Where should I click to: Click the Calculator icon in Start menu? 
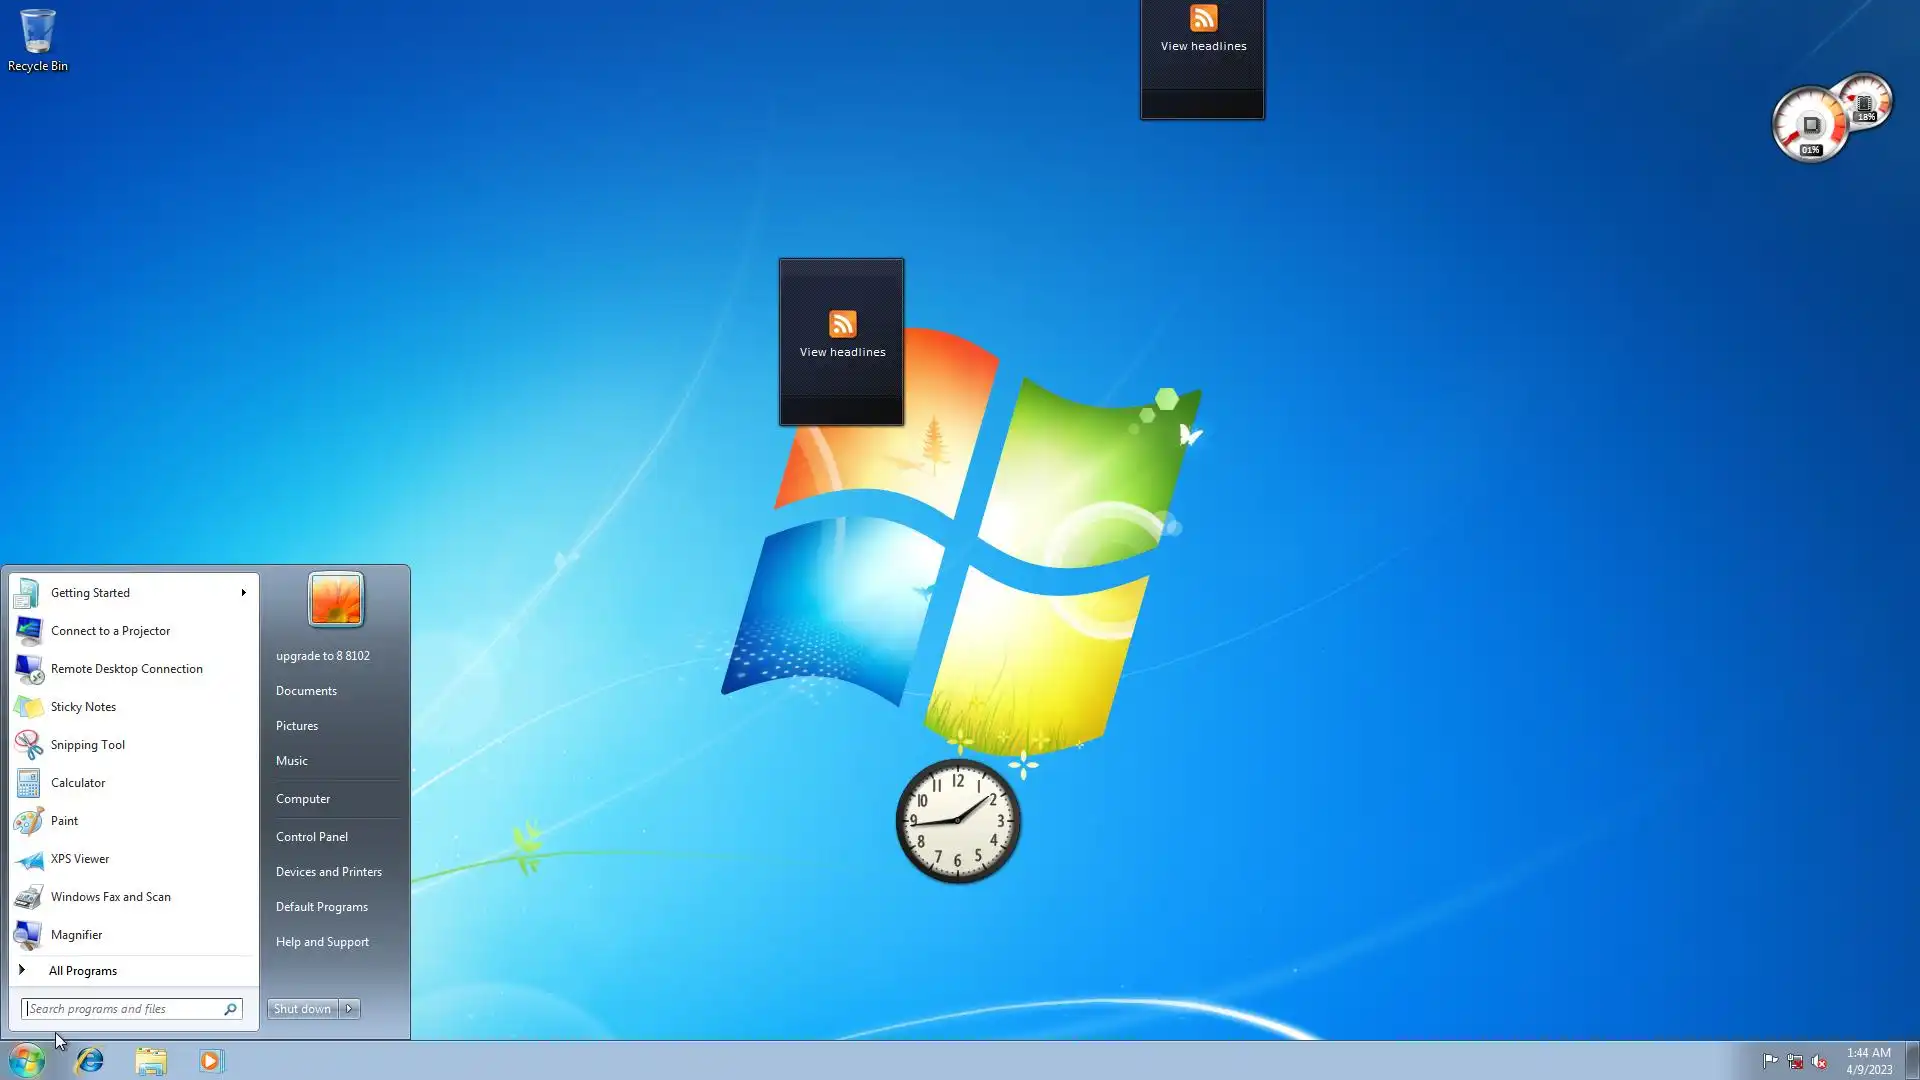tap(28, 783)
